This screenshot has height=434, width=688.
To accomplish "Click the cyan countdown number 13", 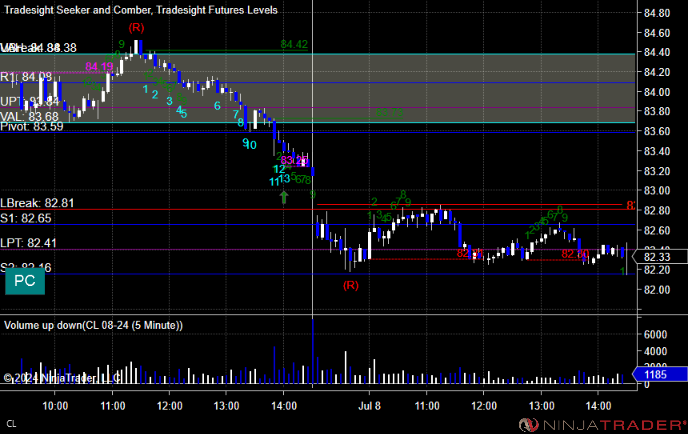I will [284, 178].
